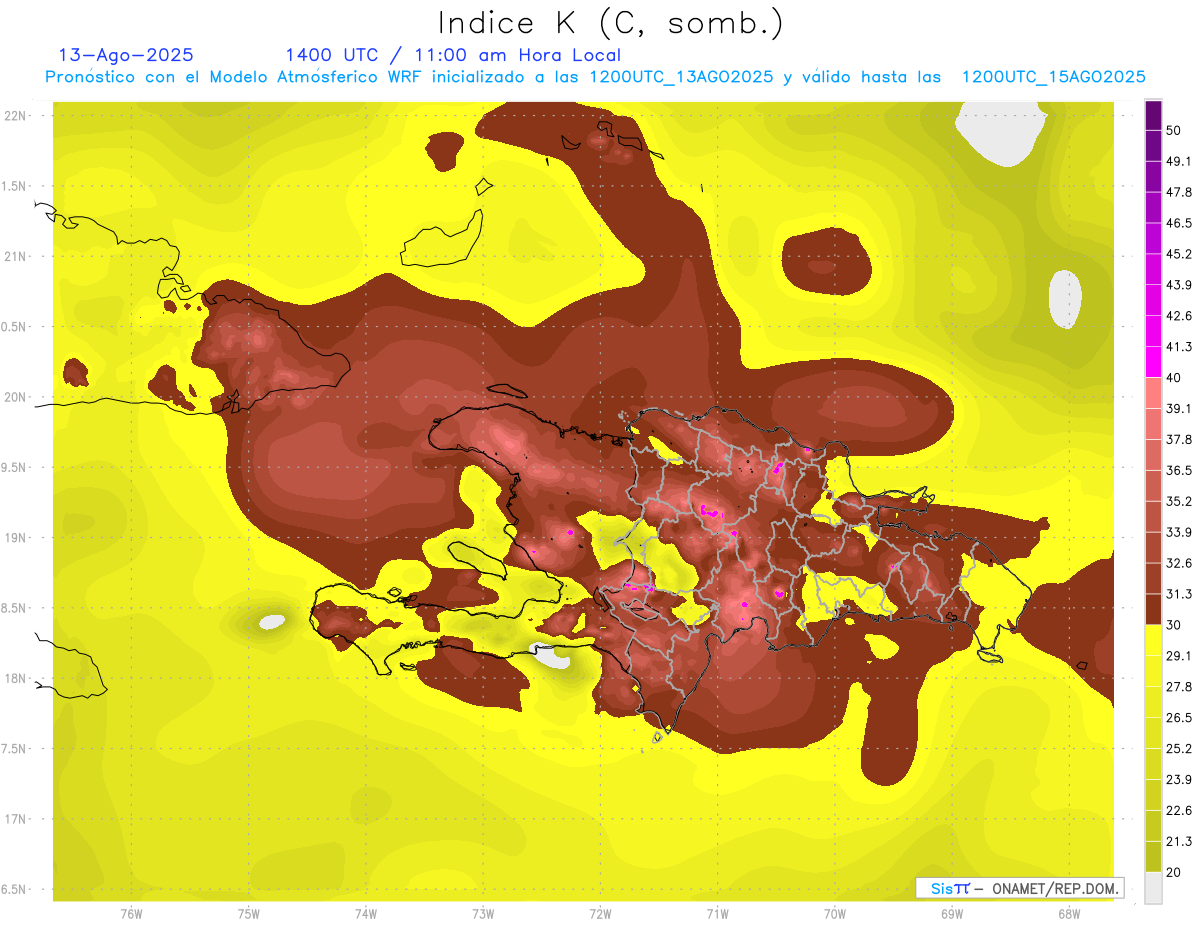Select the gray legend swatch below 20
The width and height of the screenshot is (1200, 927).
point(1153,887)
